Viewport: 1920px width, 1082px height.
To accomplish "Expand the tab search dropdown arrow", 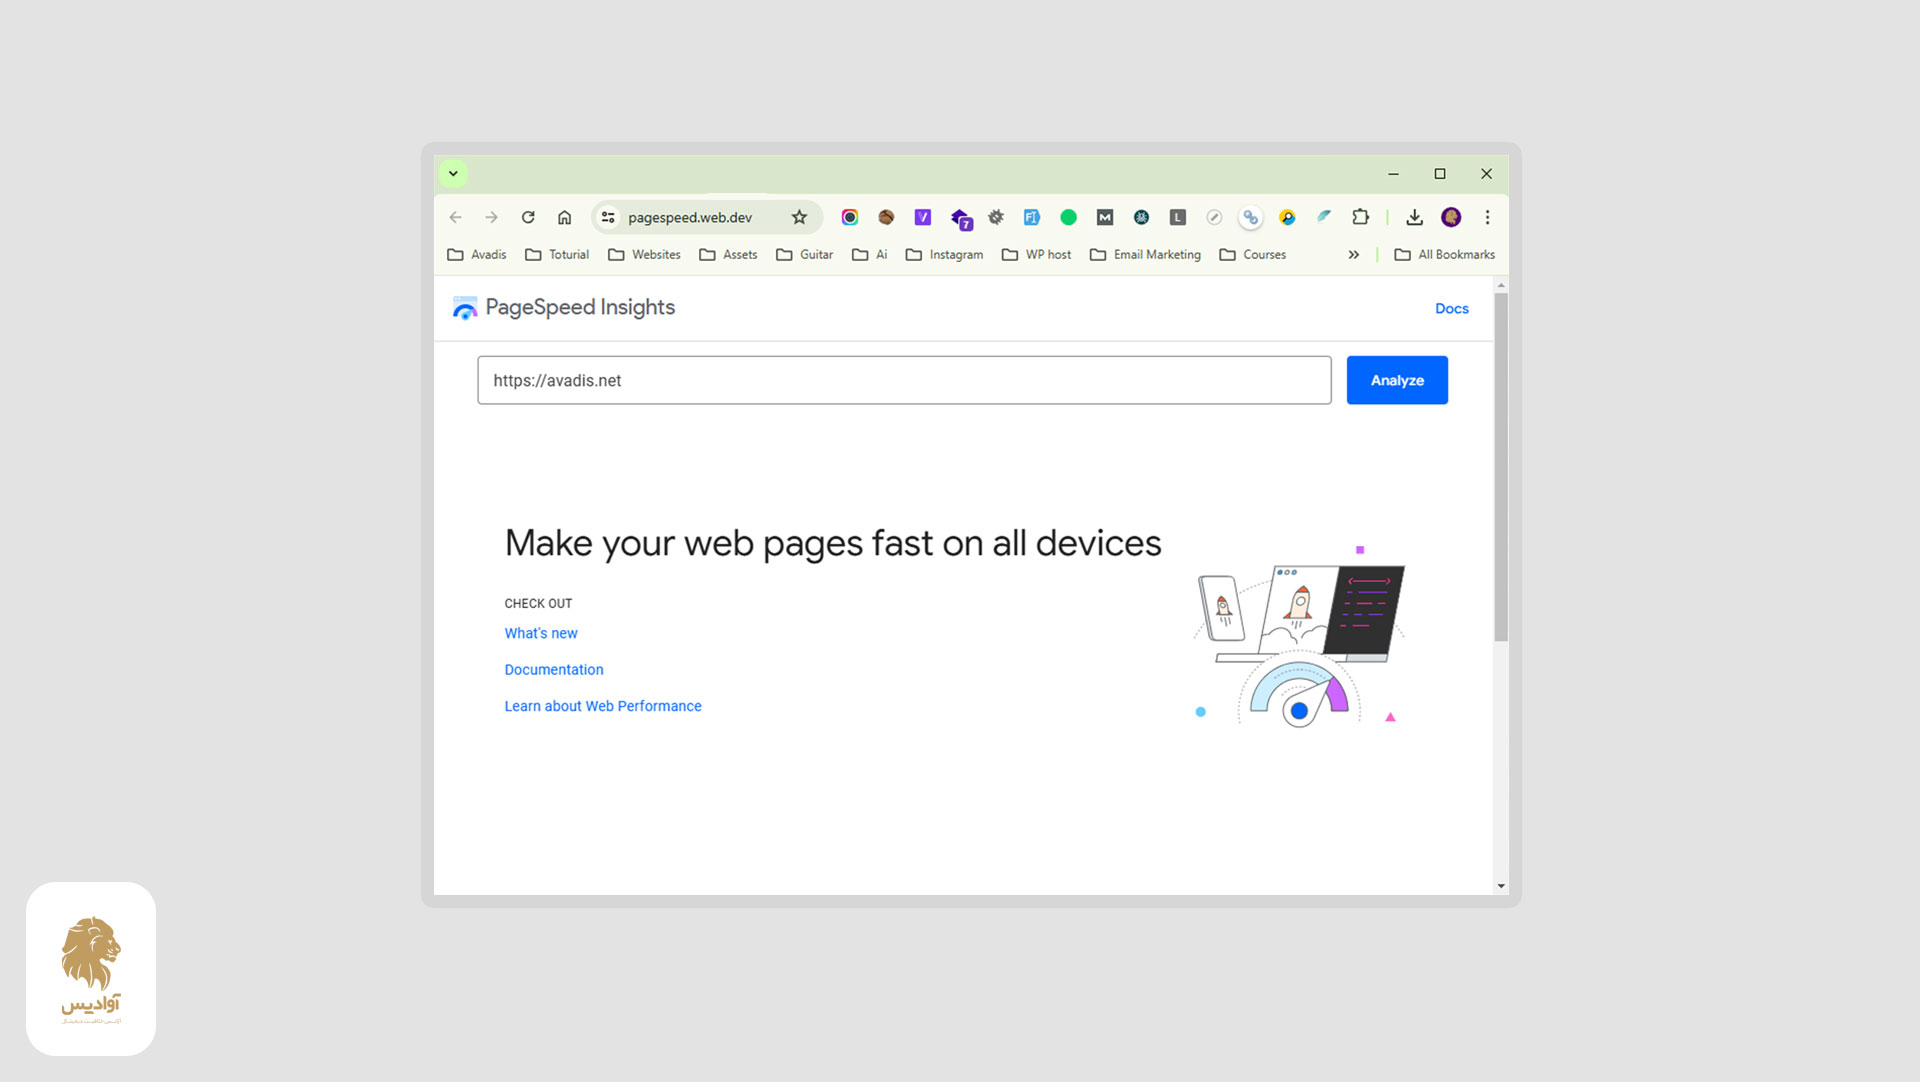I will (453, 173).
